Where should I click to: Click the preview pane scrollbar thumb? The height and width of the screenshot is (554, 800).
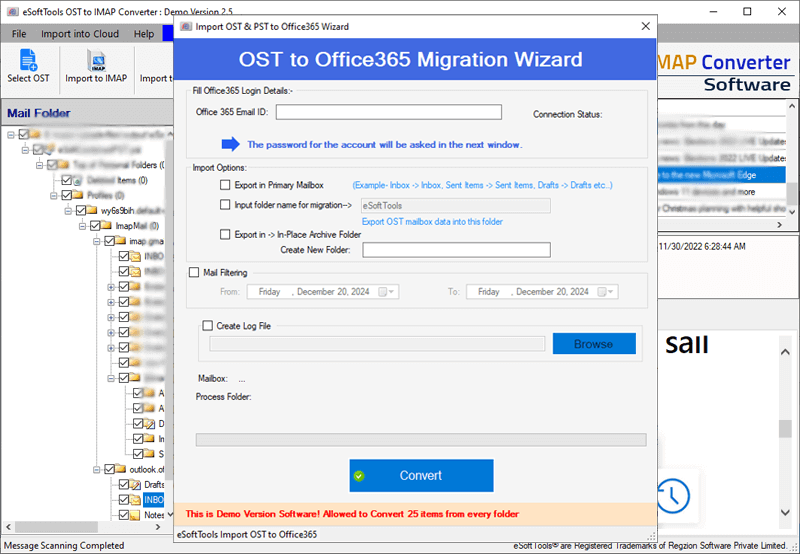785,429
